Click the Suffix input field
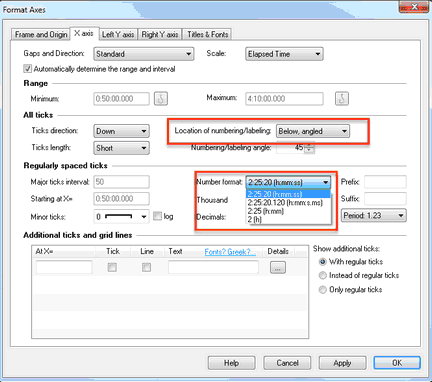Viewport: 432px width, 382px height. click(x=385, y=199)
